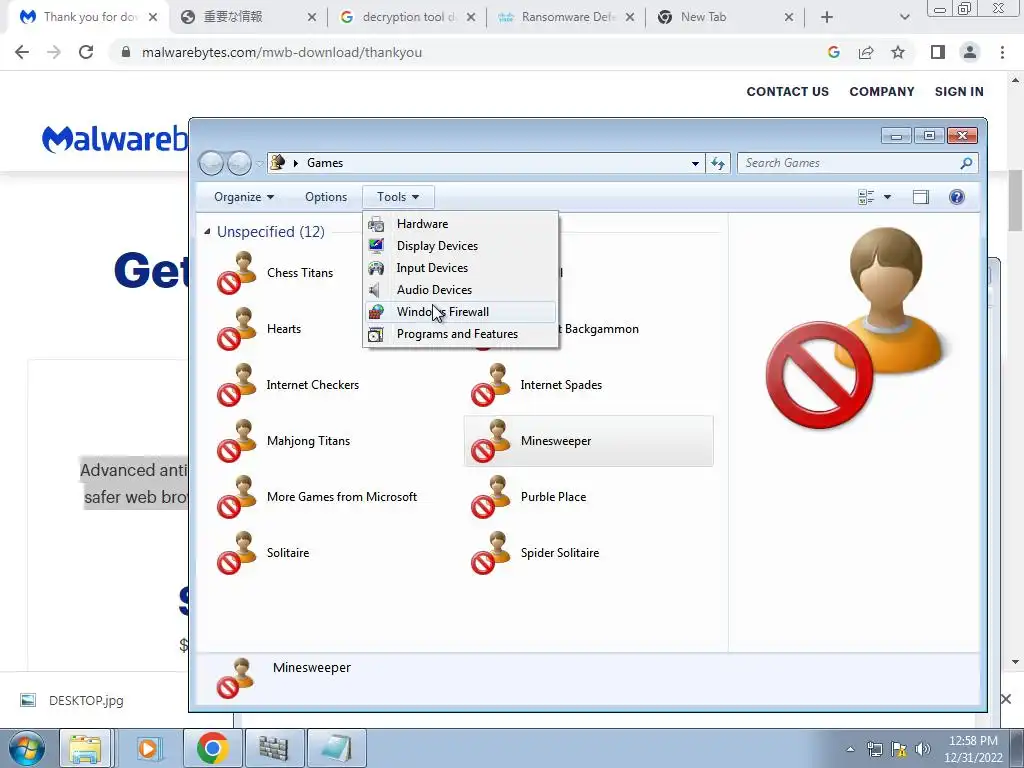Image resolution: width=1024 pixels, height=768 pixels.
Task: Open Windows Media Player taskbar icon
Action: click(149, 748)
